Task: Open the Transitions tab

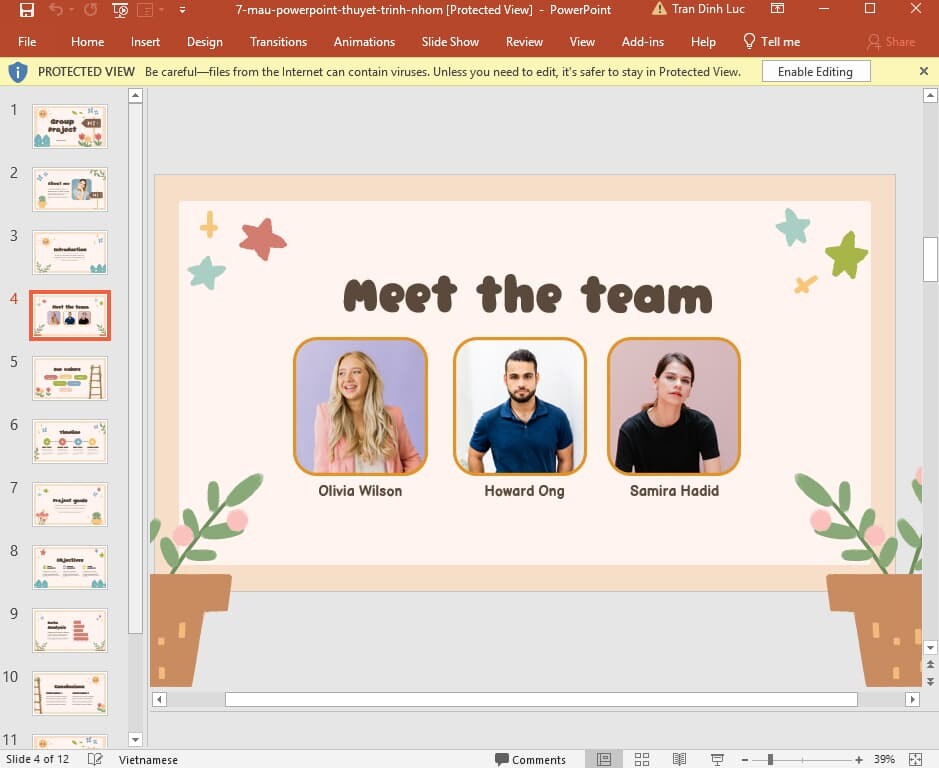Action: tap(278, 41)
